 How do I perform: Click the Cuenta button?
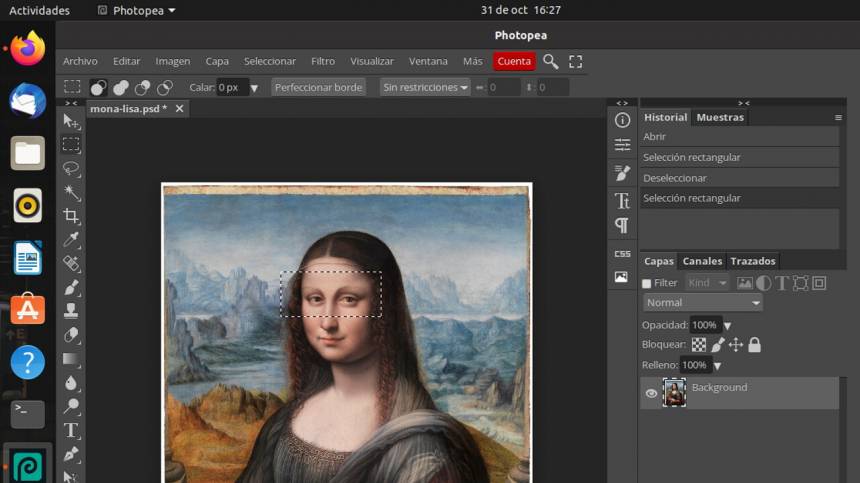coord(514,61)
